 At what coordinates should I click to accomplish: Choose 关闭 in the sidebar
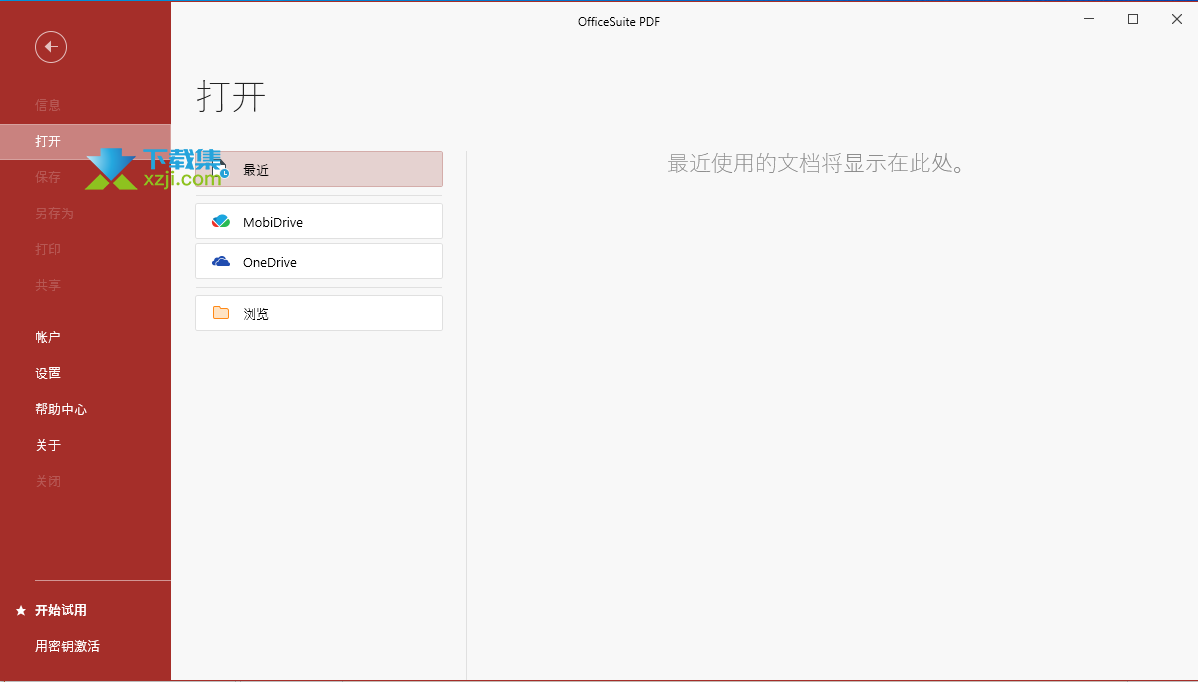pos(47,481)
